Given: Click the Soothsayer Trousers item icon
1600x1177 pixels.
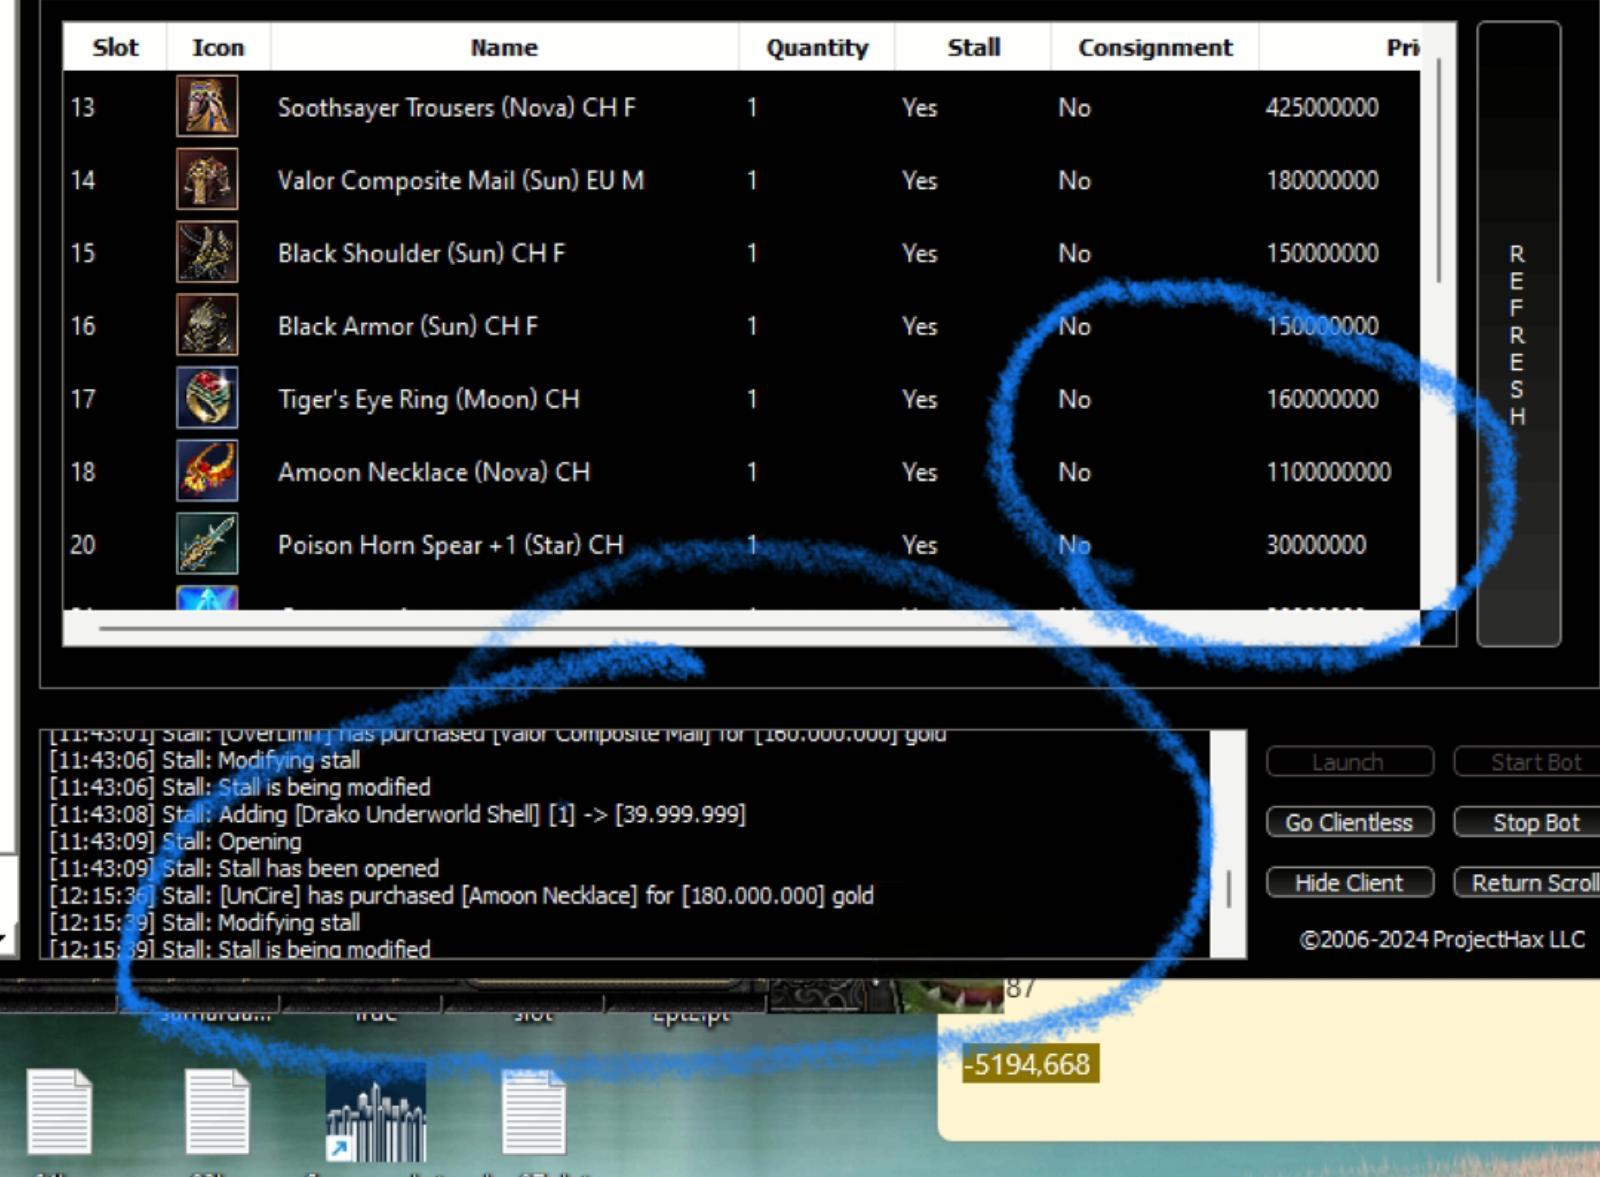Looking at the screenshot, I should [x=207, y=106].
